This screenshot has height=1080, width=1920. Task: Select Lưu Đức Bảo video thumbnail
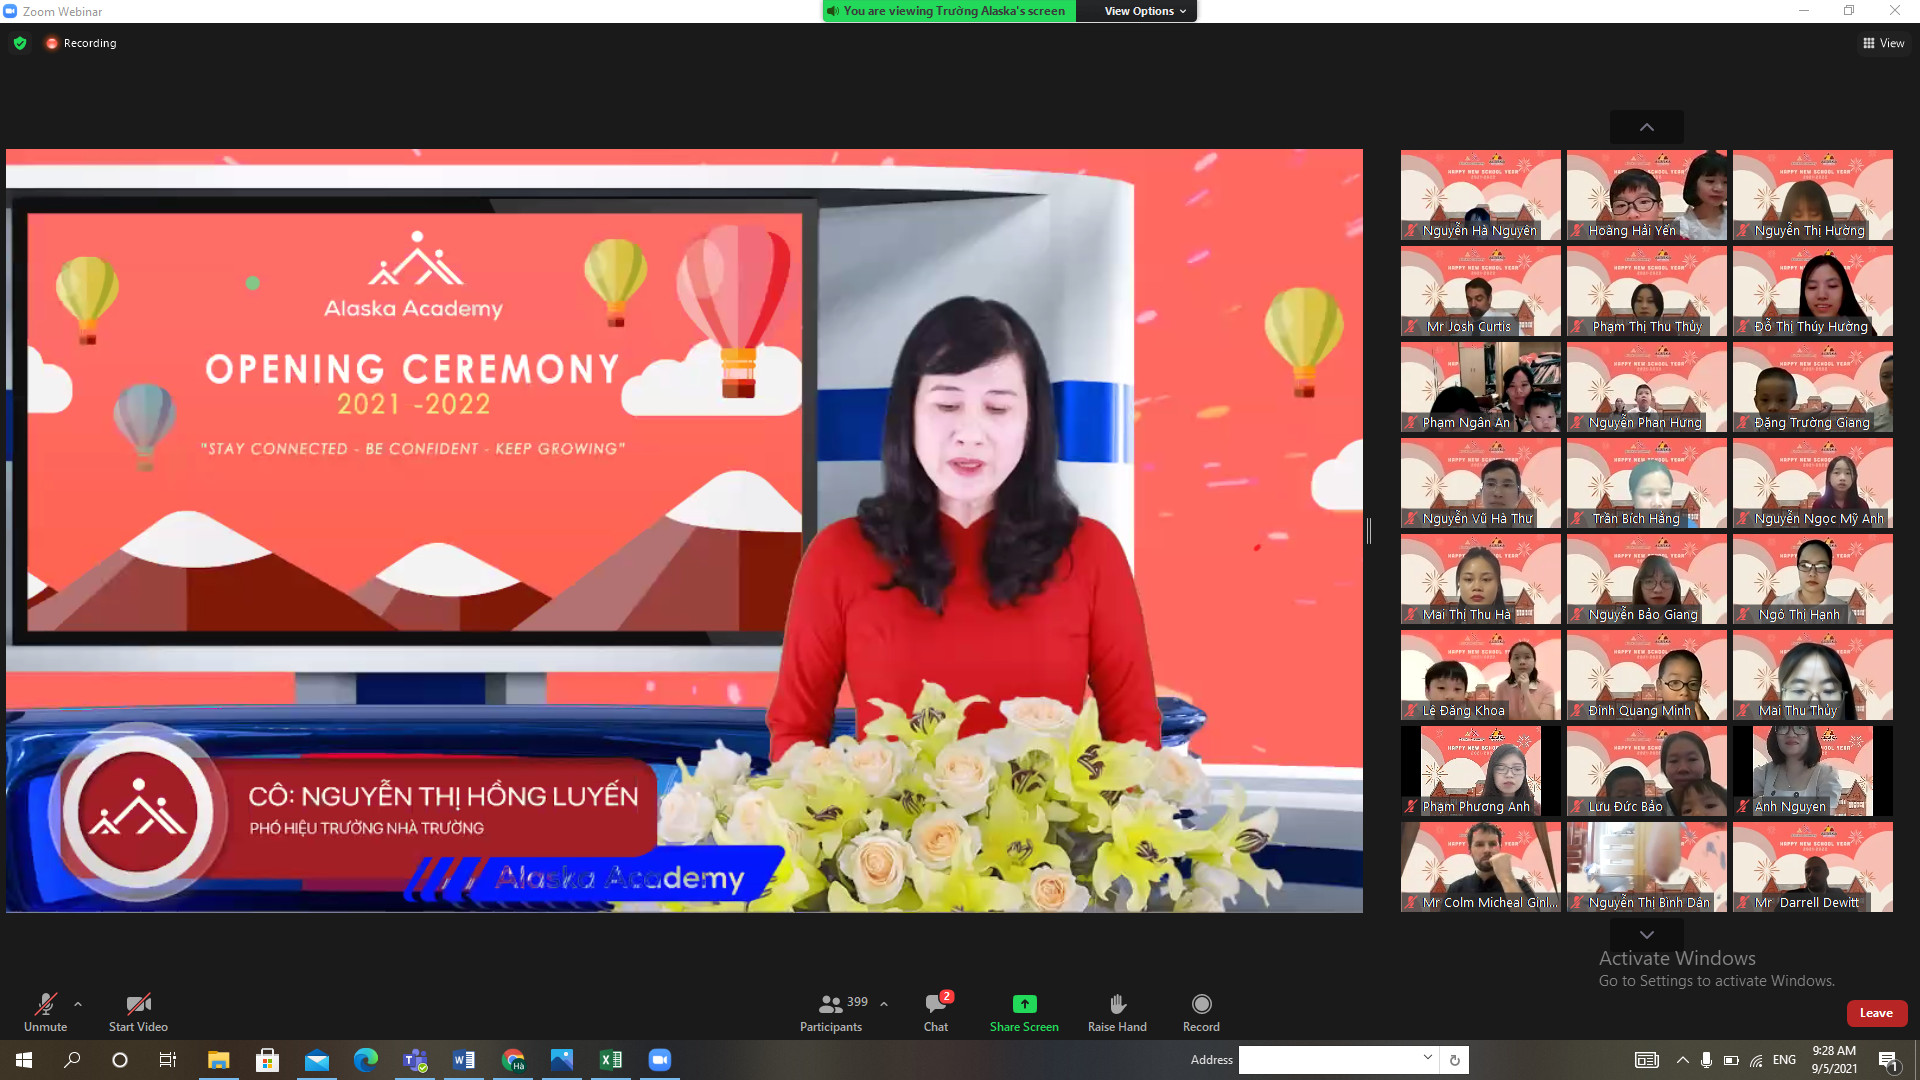coord(1647,771)
